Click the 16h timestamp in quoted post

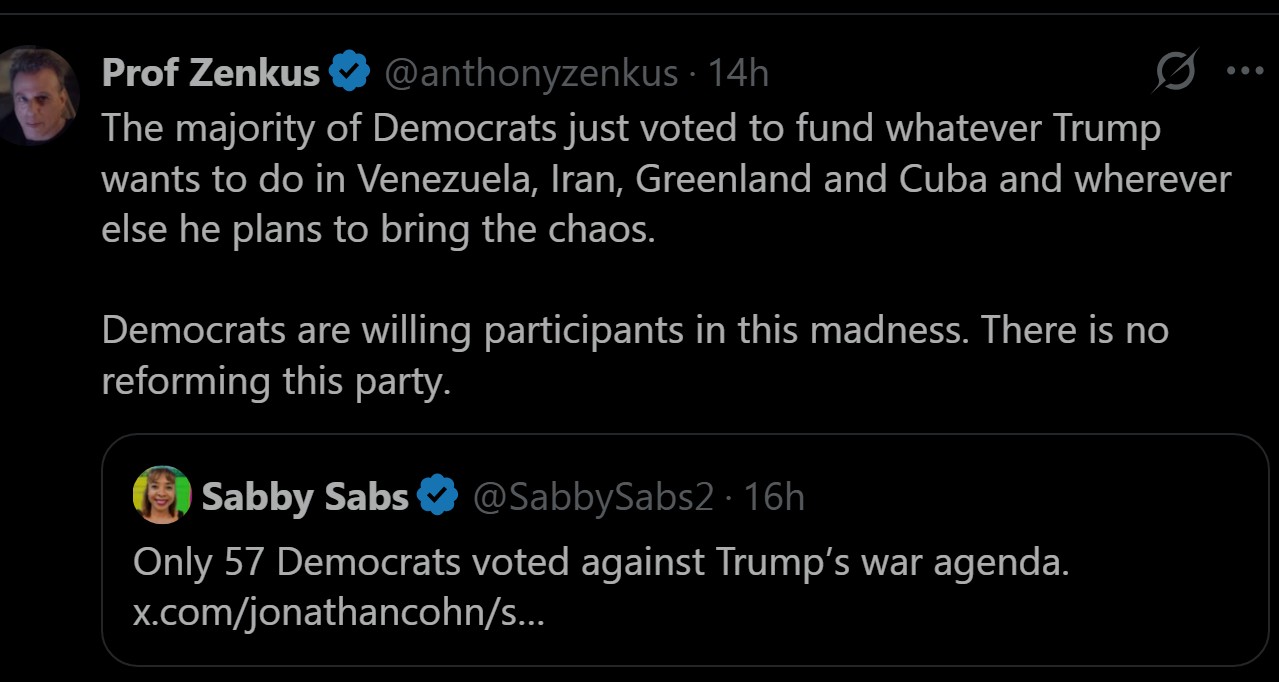coord(774,497)
